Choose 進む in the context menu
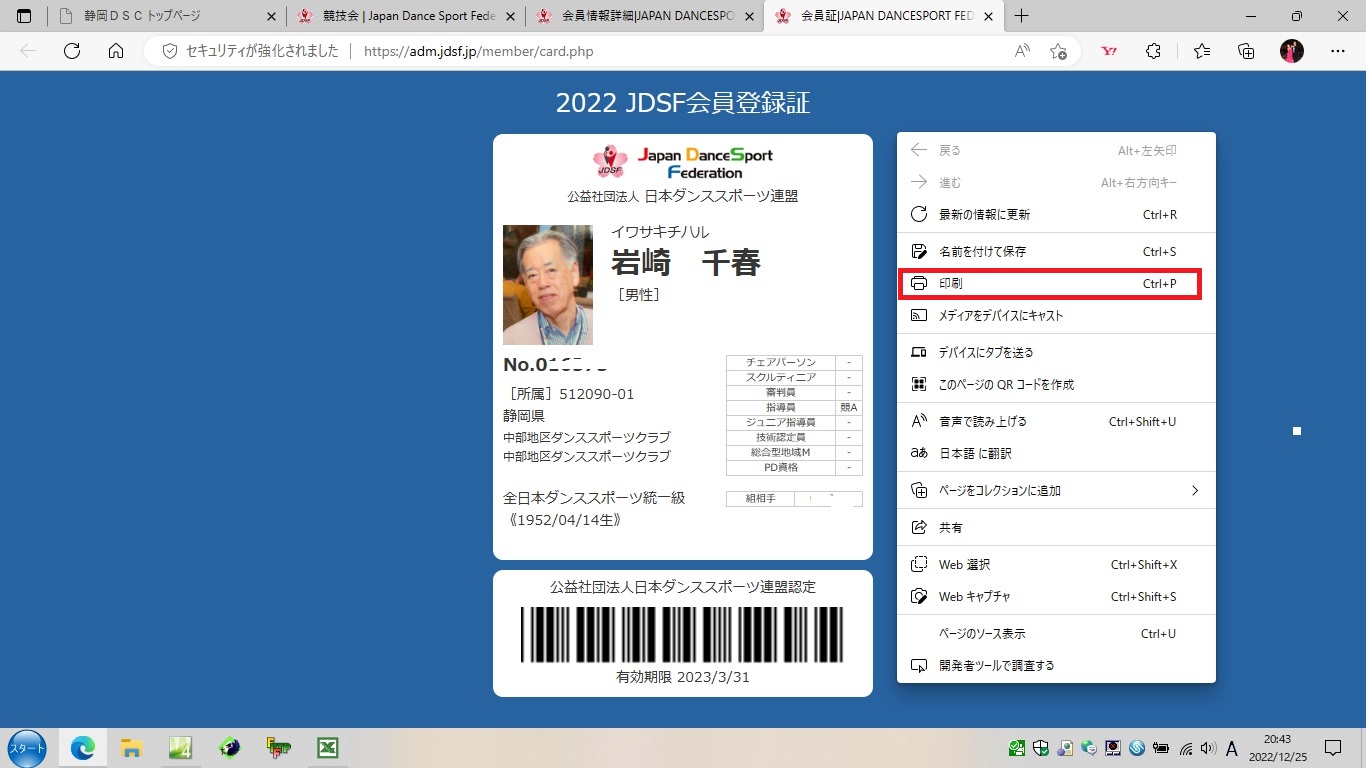The width and height of the screenshot is (1366, 768). (x=1056, y=182)
